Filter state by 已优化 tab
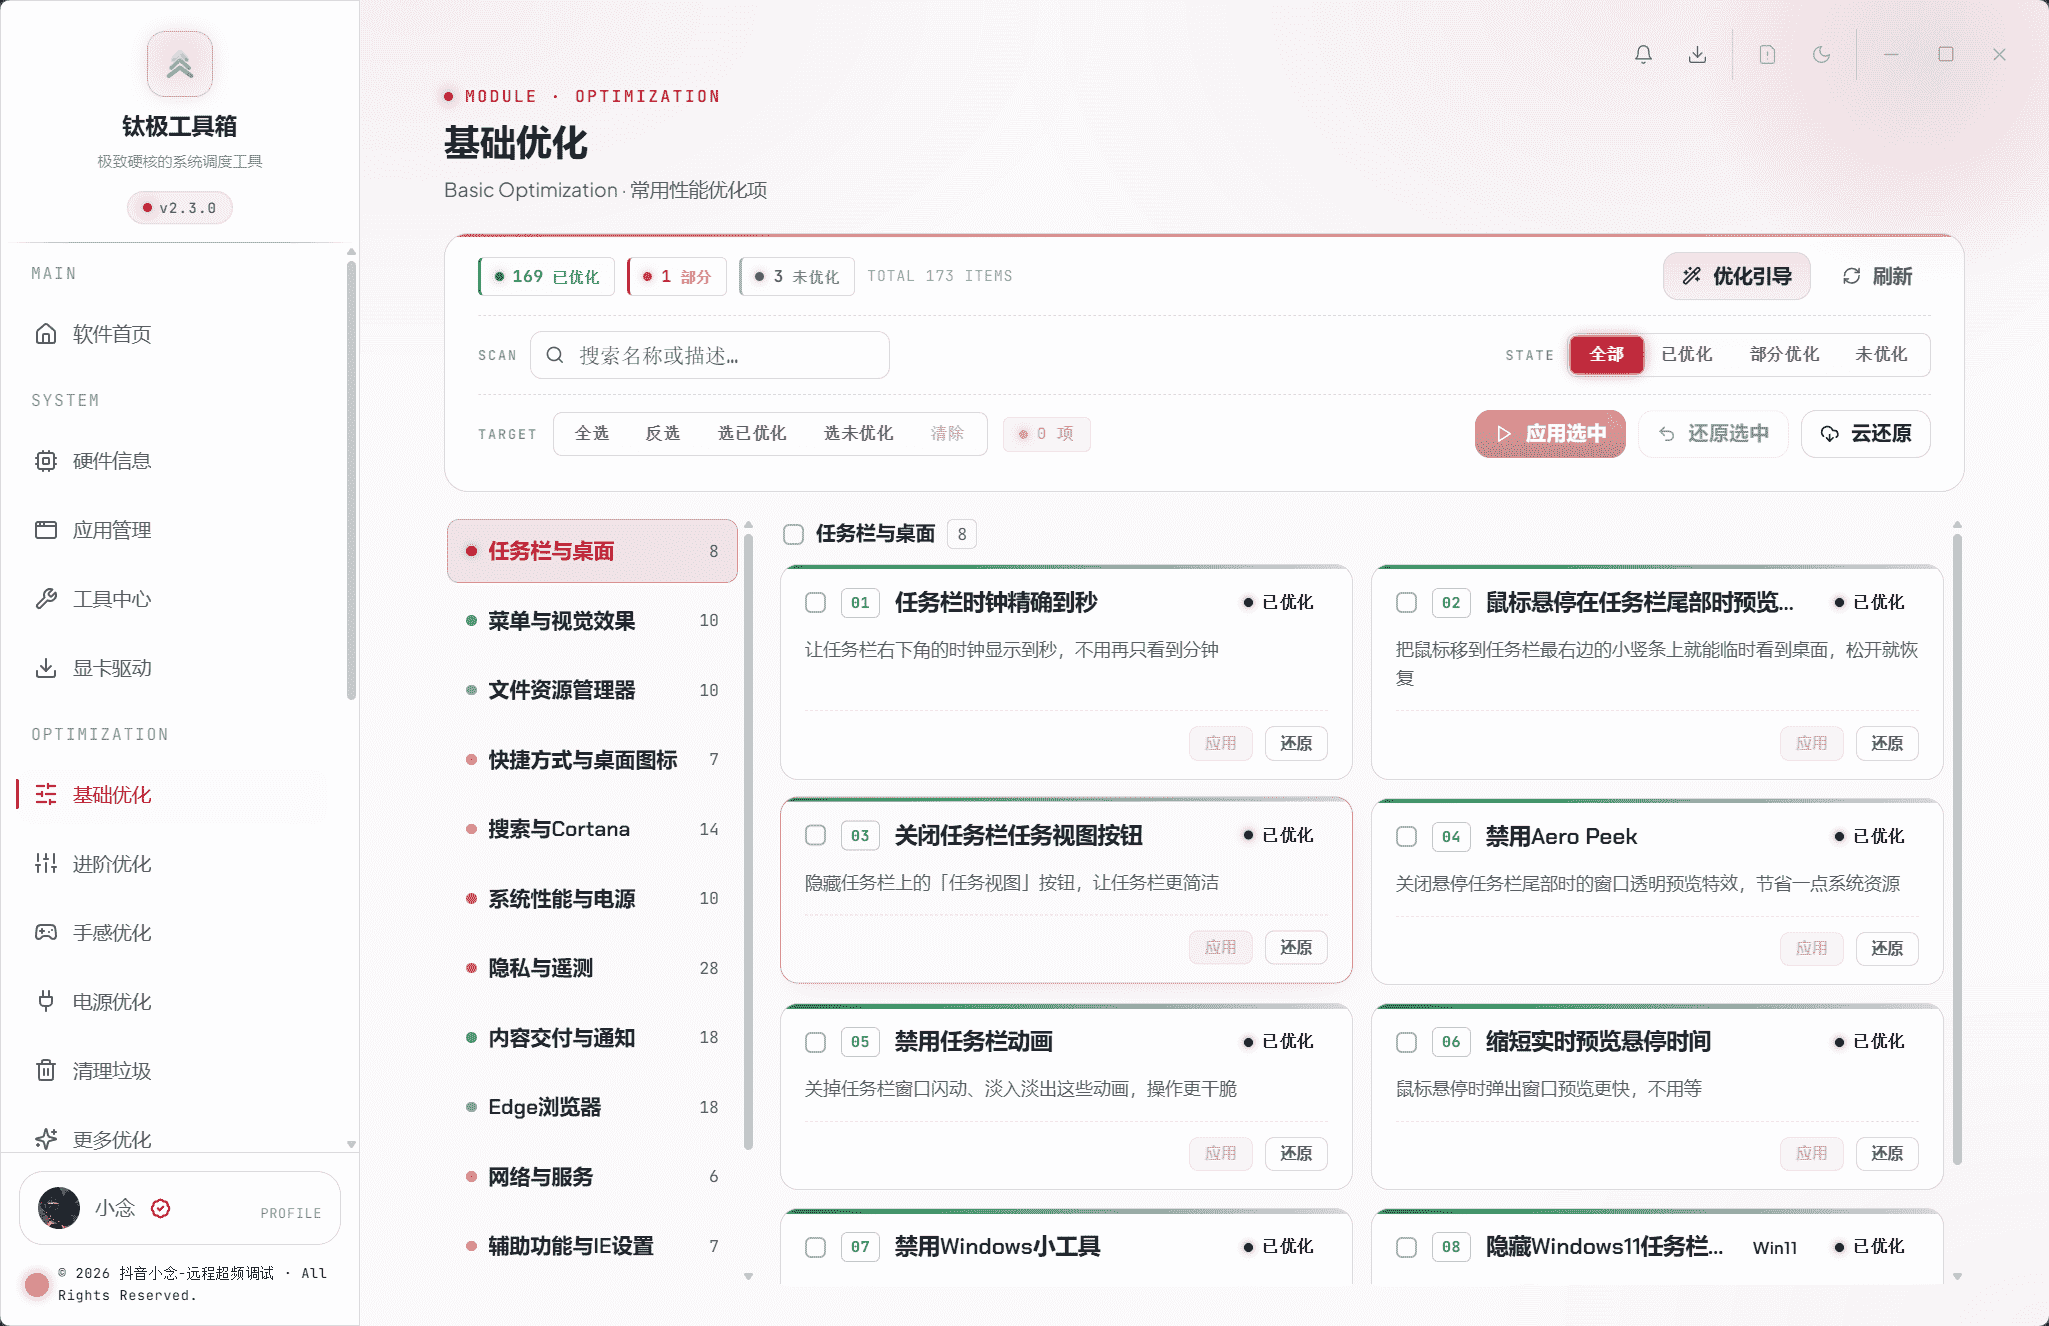The image size is (2049, 1326). click(1687, 354)
